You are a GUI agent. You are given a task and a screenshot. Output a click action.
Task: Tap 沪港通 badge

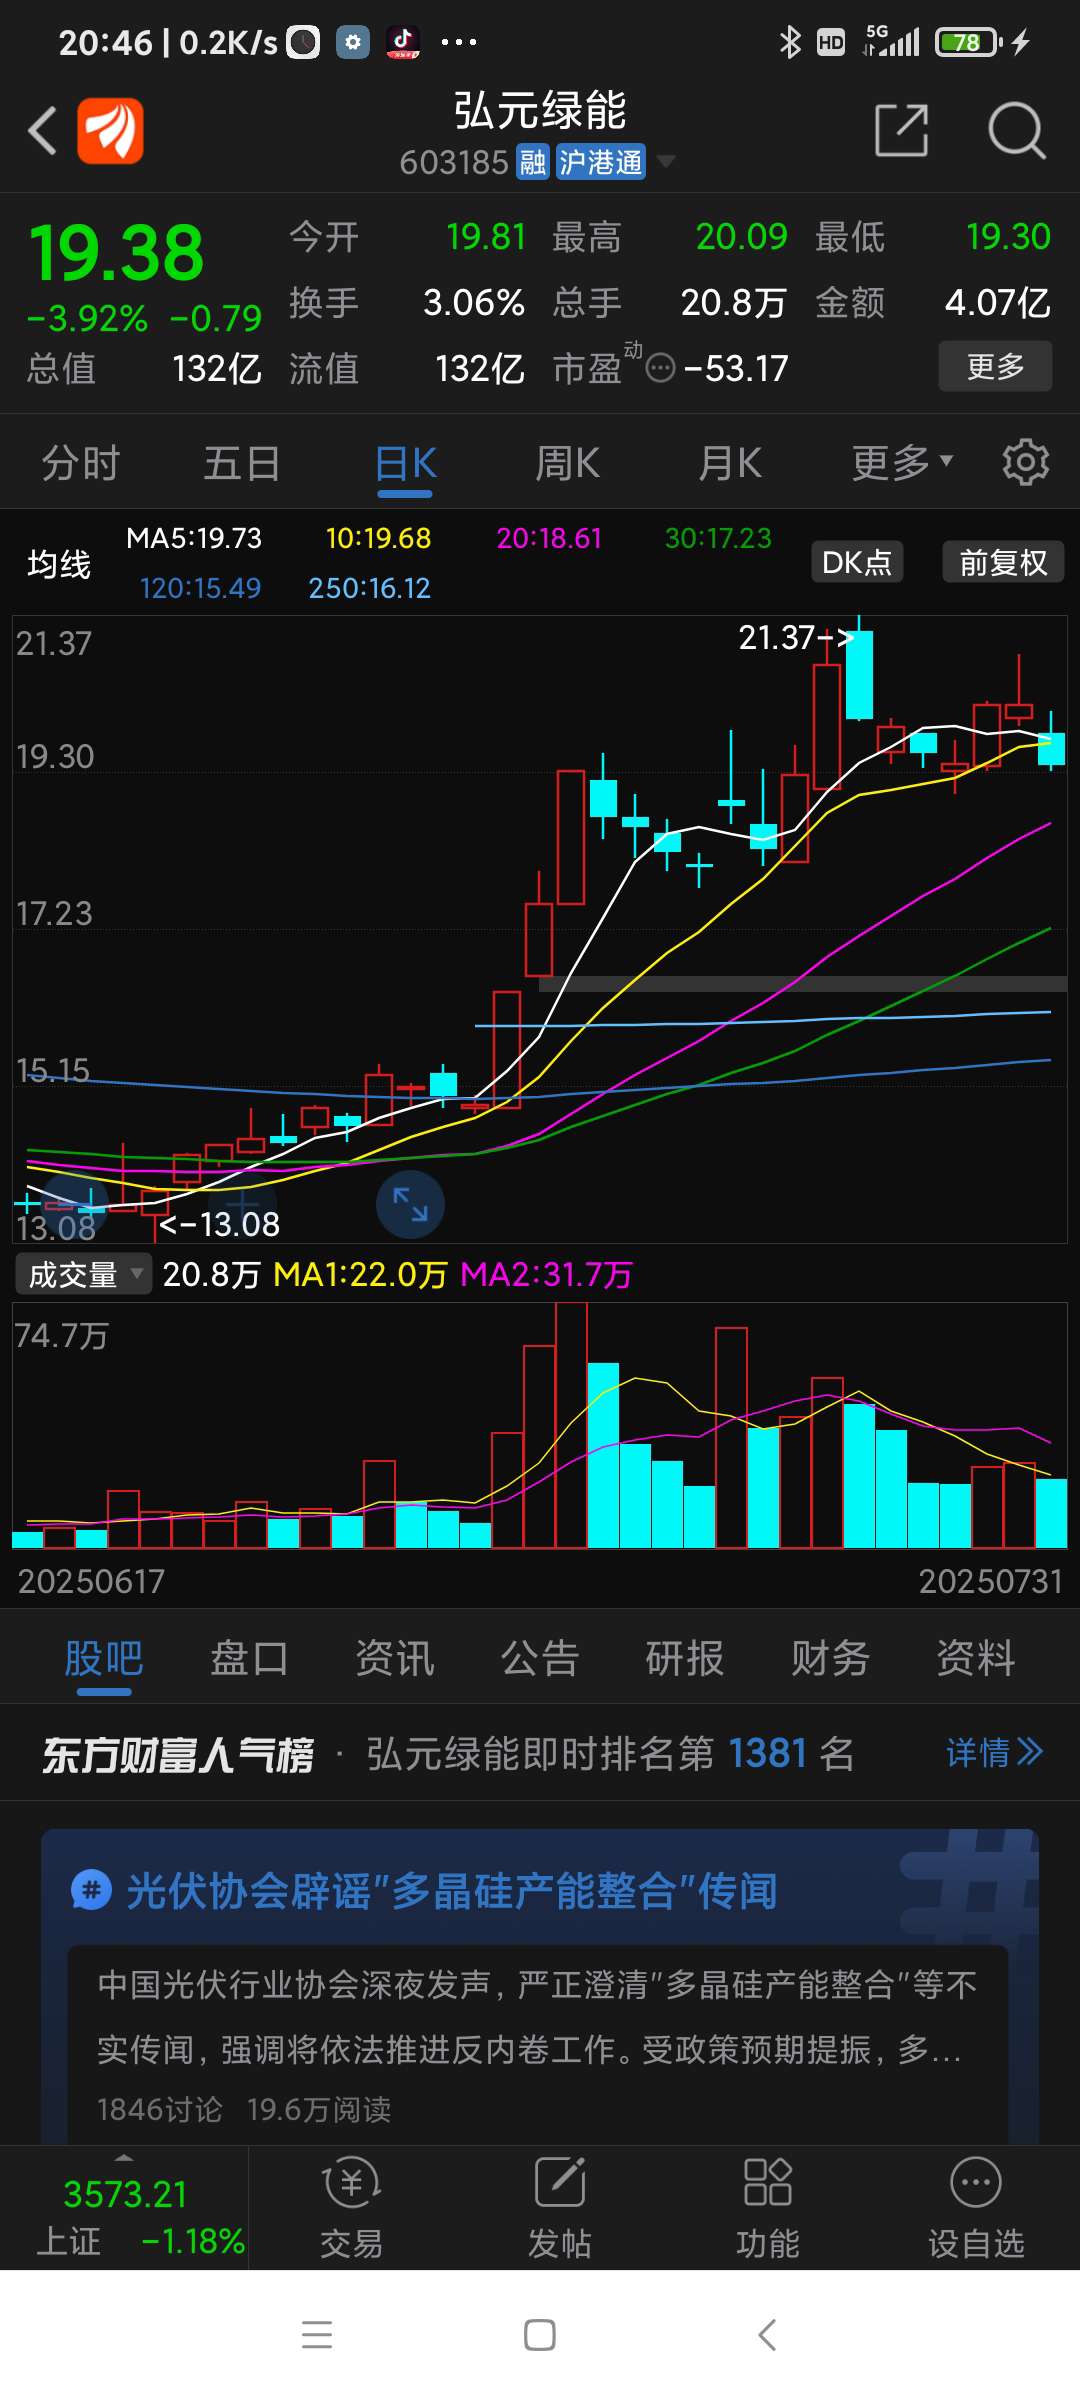[x=601, y=161]
